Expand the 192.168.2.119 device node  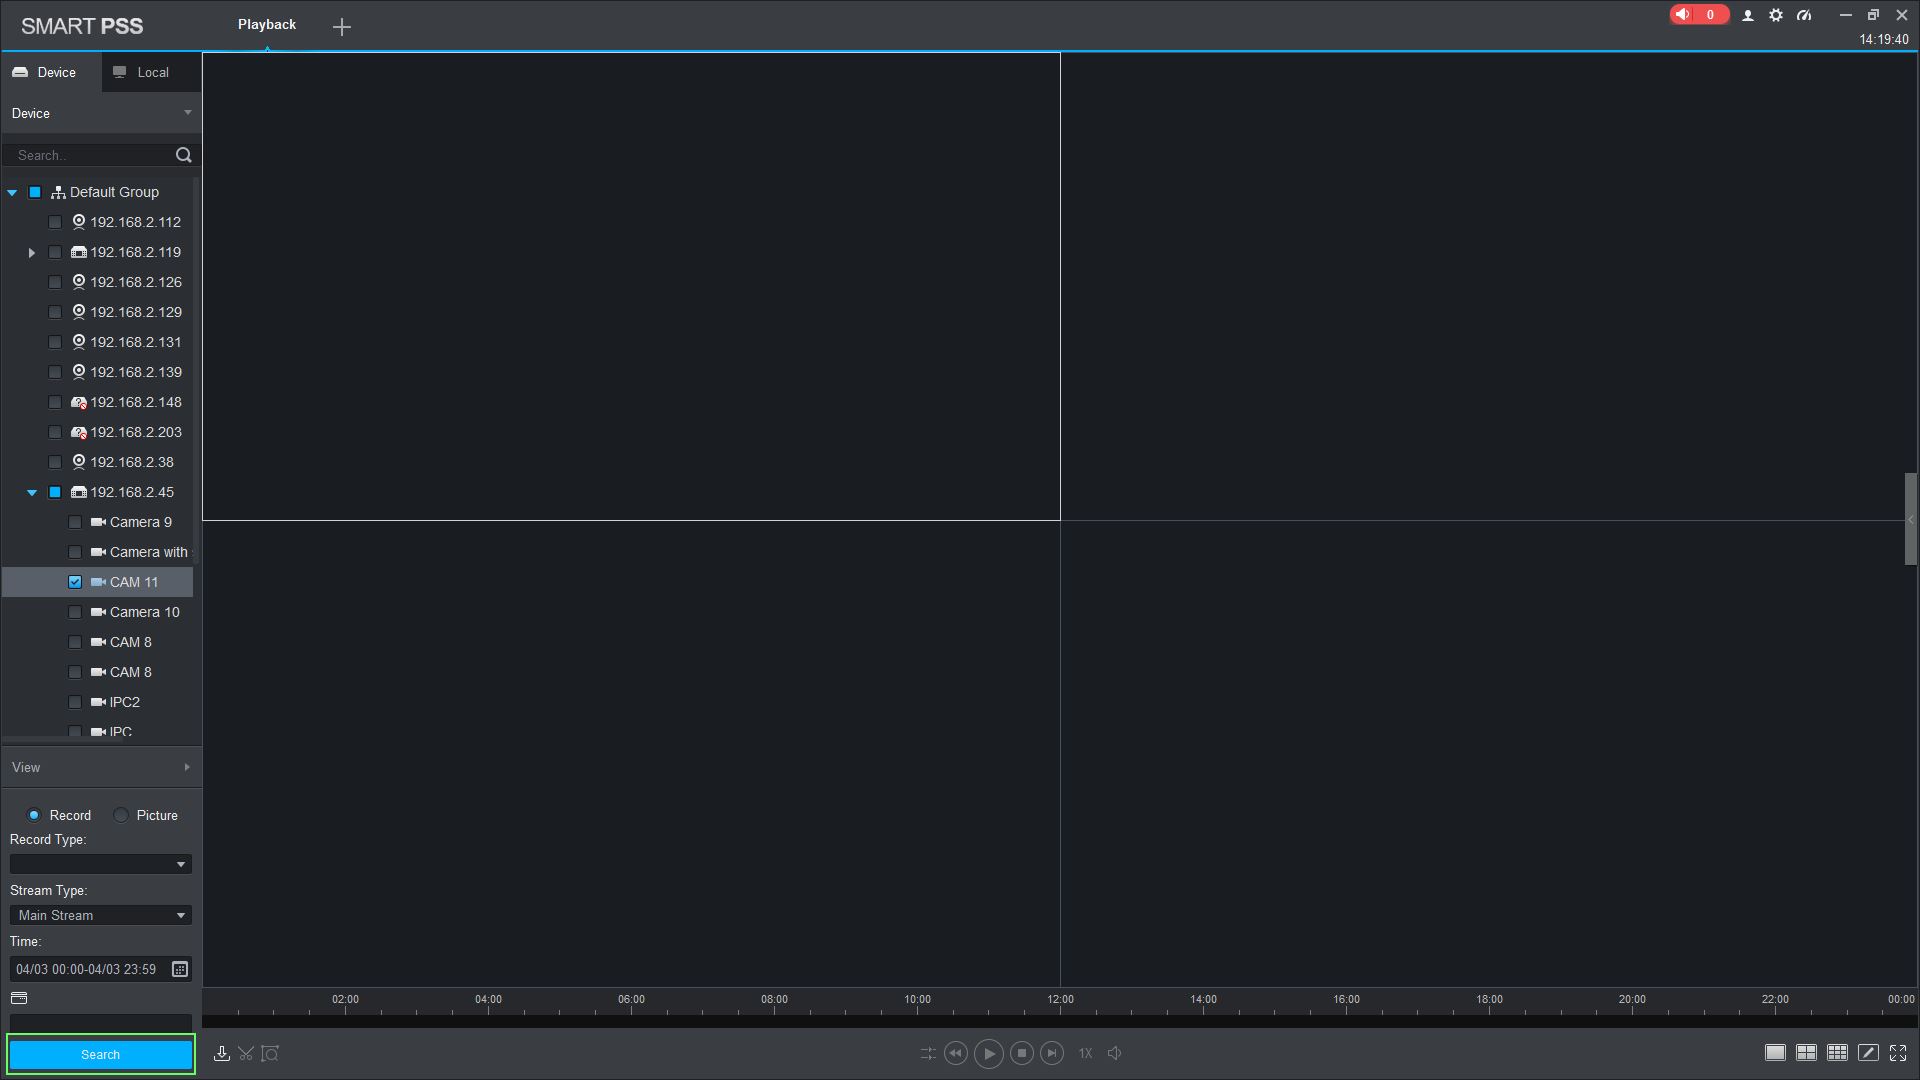[x=32, y=253]
